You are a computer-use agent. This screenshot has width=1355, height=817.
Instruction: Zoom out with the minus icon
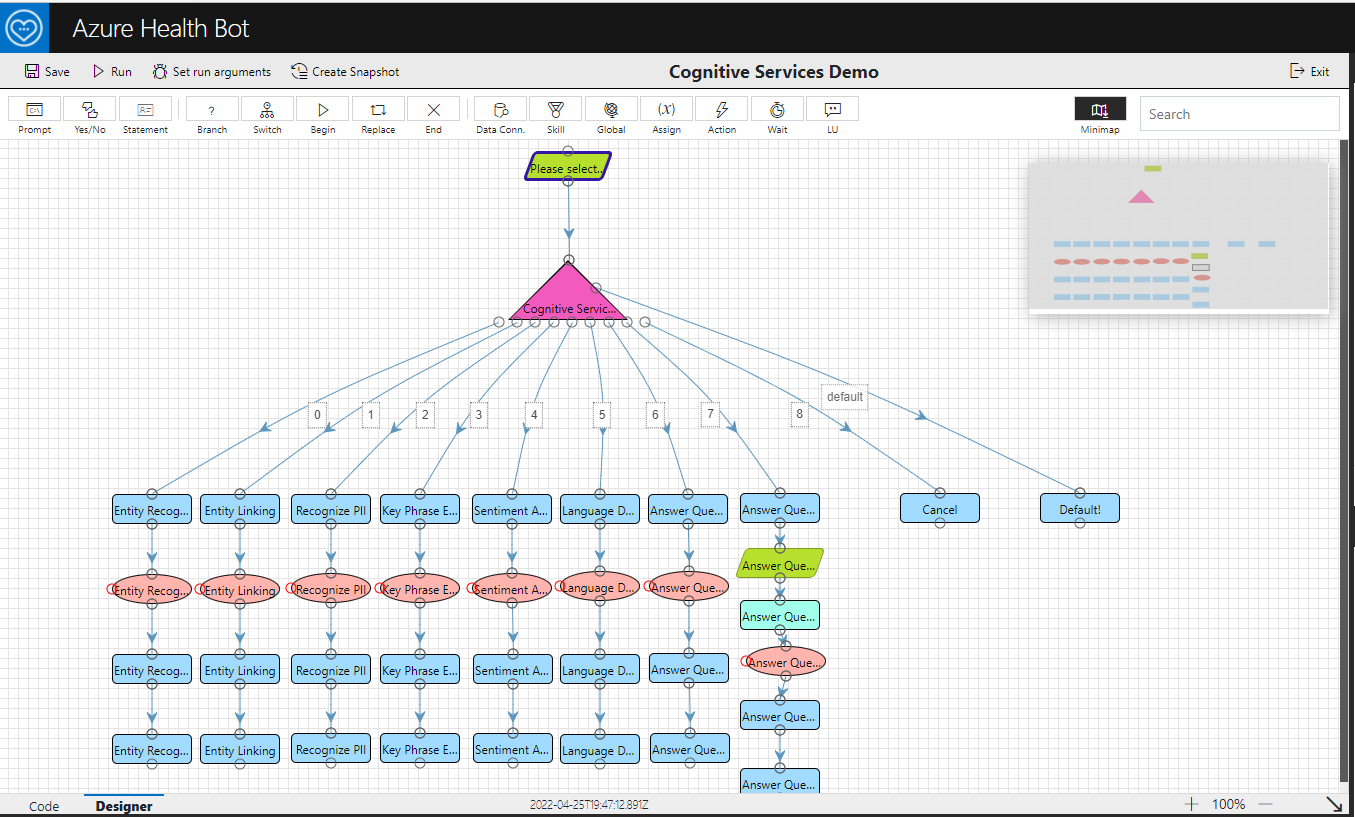click(x=1265, y=804)
